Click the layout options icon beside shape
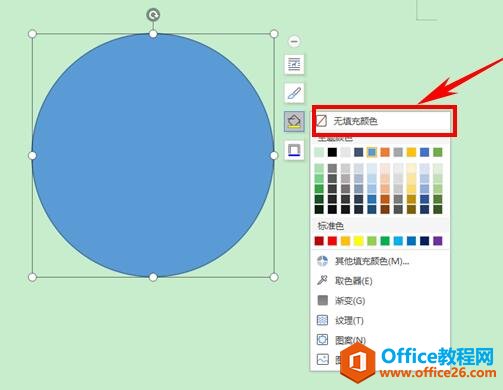 pos(294,64)
